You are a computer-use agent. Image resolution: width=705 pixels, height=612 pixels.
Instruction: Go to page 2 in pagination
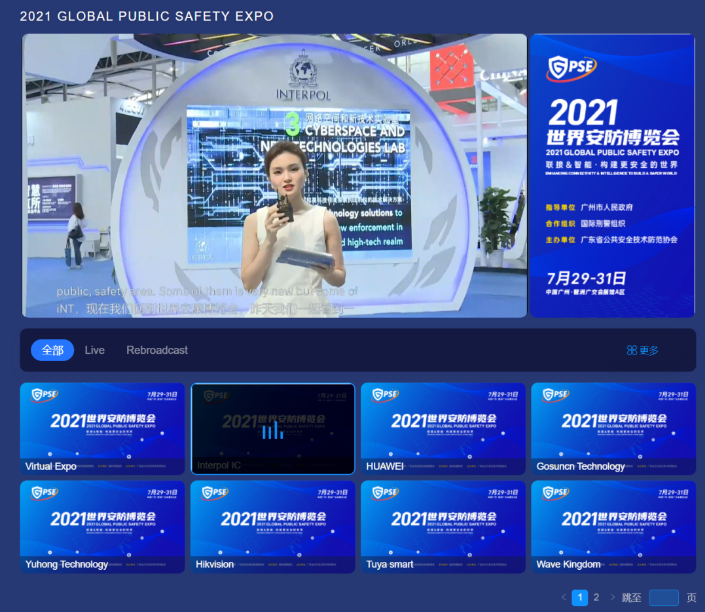point(596,598)
